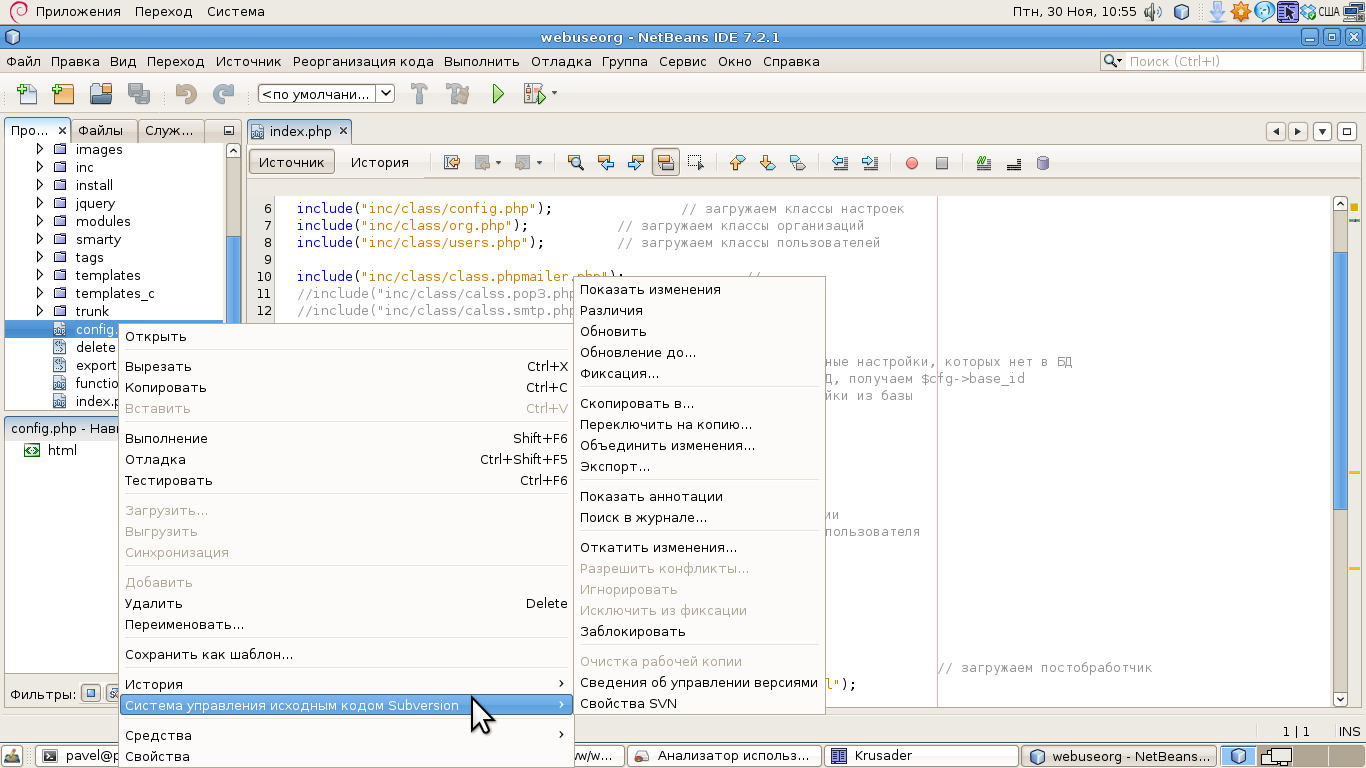Click the Toggle Bookmark icon
This screenshot has width=1366, height=768.
click(x=797, y=163)
